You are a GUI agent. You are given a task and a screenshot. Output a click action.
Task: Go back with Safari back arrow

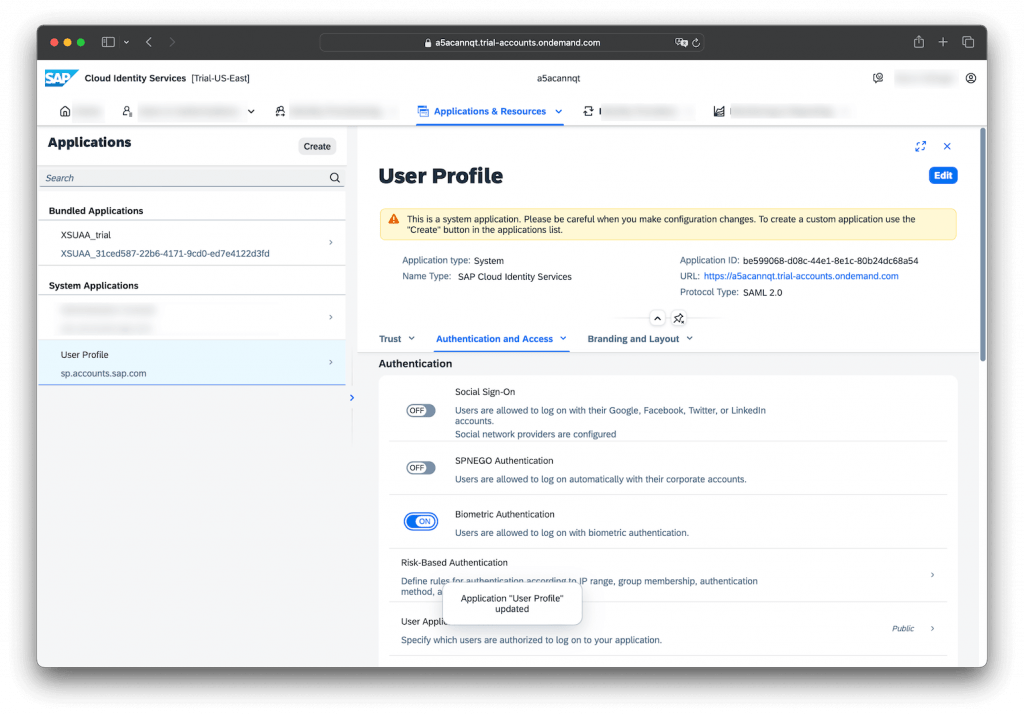149,42
